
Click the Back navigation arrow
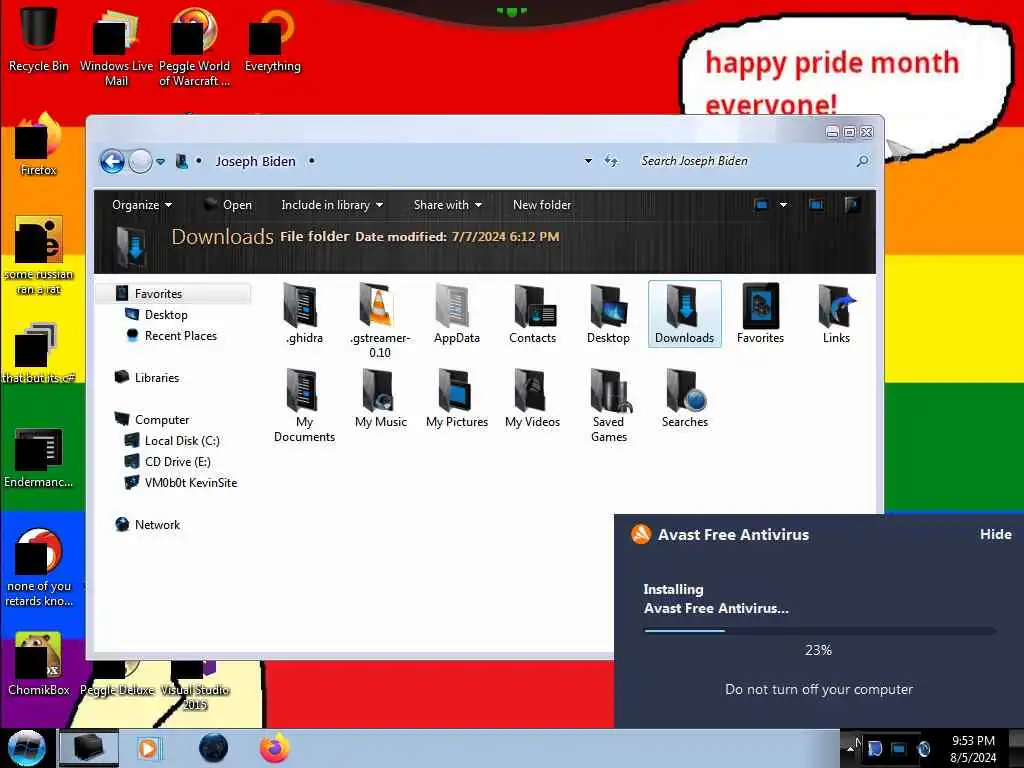(112, 161)
